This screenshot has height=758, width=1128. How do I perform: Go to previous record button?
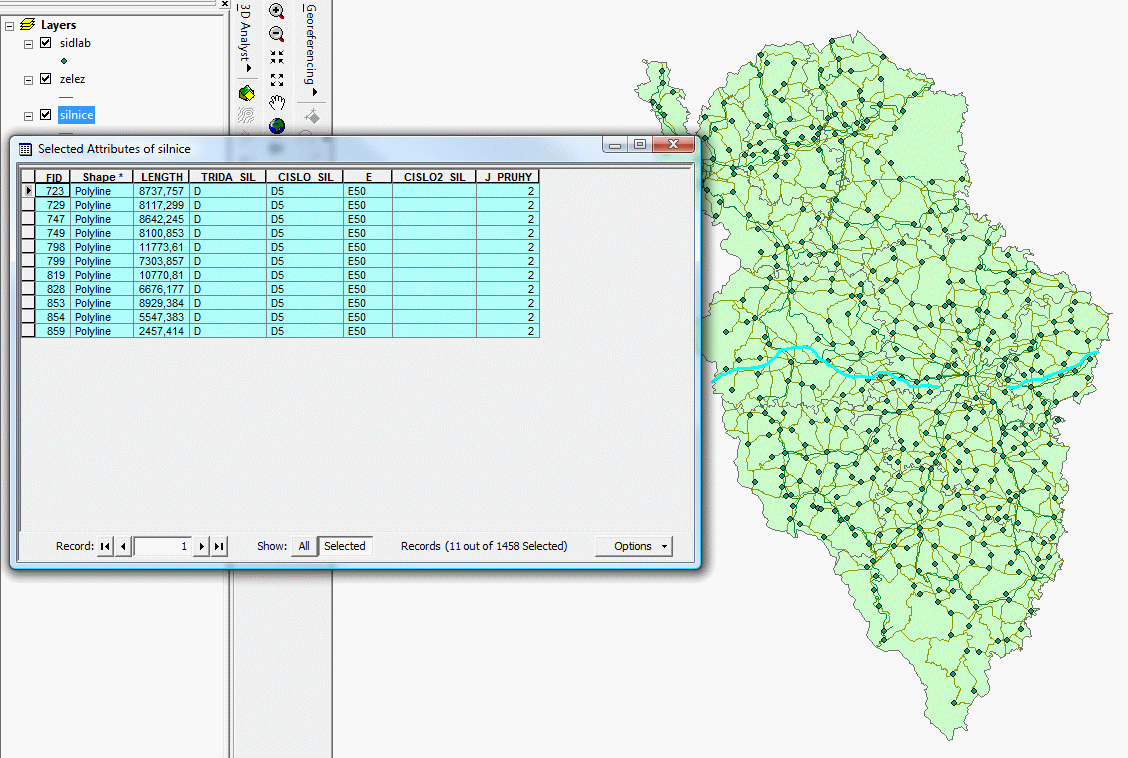(123, 547)
